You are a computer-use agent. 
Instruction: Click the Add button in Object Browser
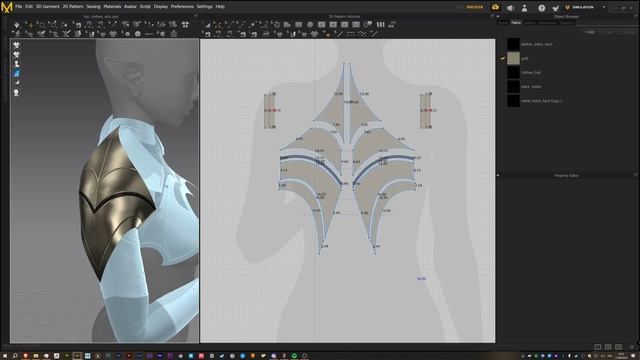pyautogui.click(x=590, y=32)
